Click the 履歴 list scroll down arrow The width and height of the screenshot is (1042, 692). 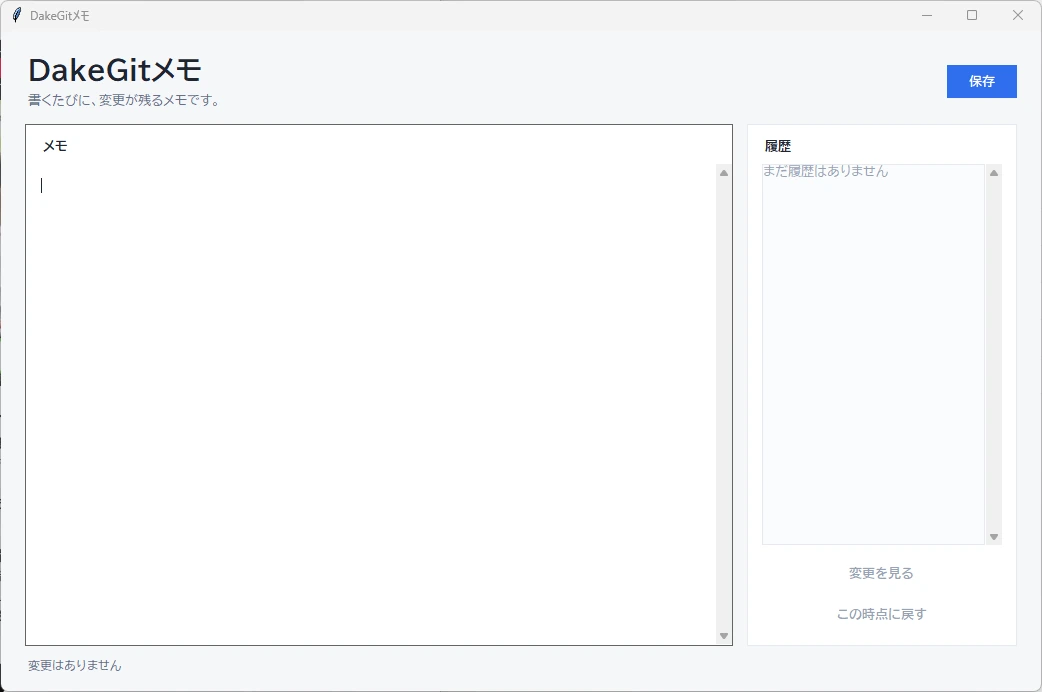pos(994,537)
